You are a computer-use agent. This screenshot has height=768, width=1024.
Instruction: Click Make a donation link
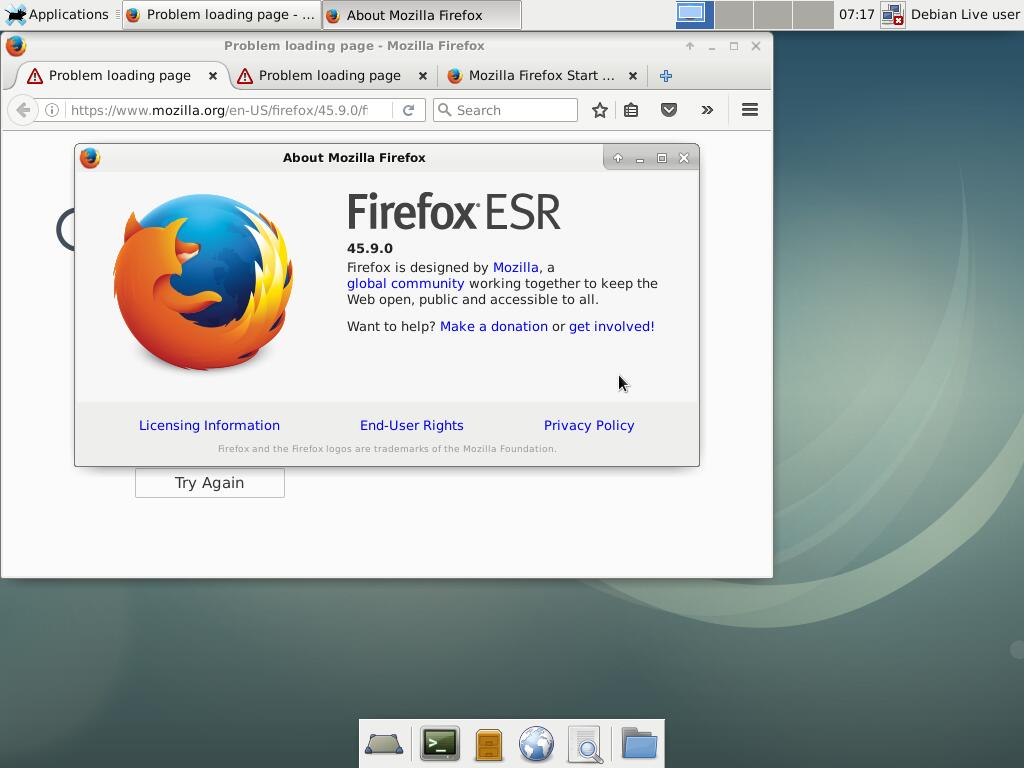pos(494,327)
